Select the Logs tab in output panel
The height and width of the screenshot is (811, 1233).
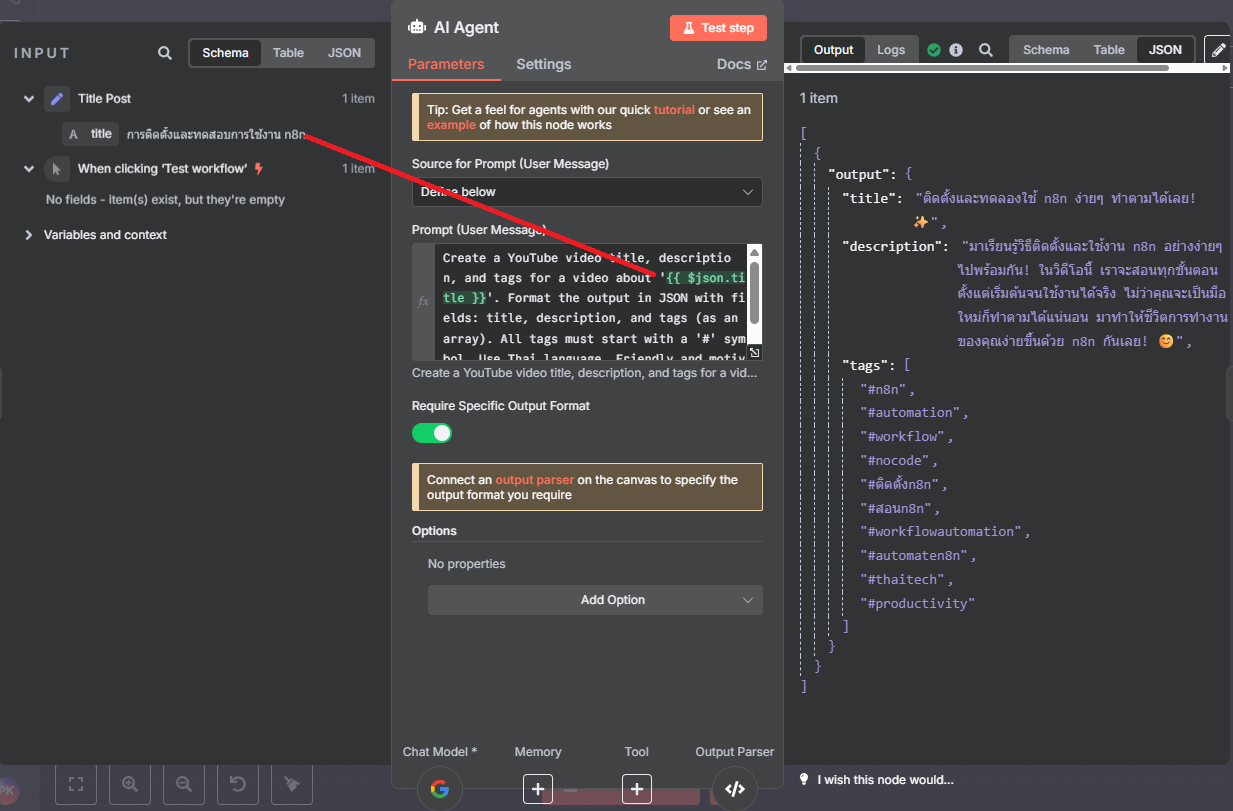coord(891,50)
